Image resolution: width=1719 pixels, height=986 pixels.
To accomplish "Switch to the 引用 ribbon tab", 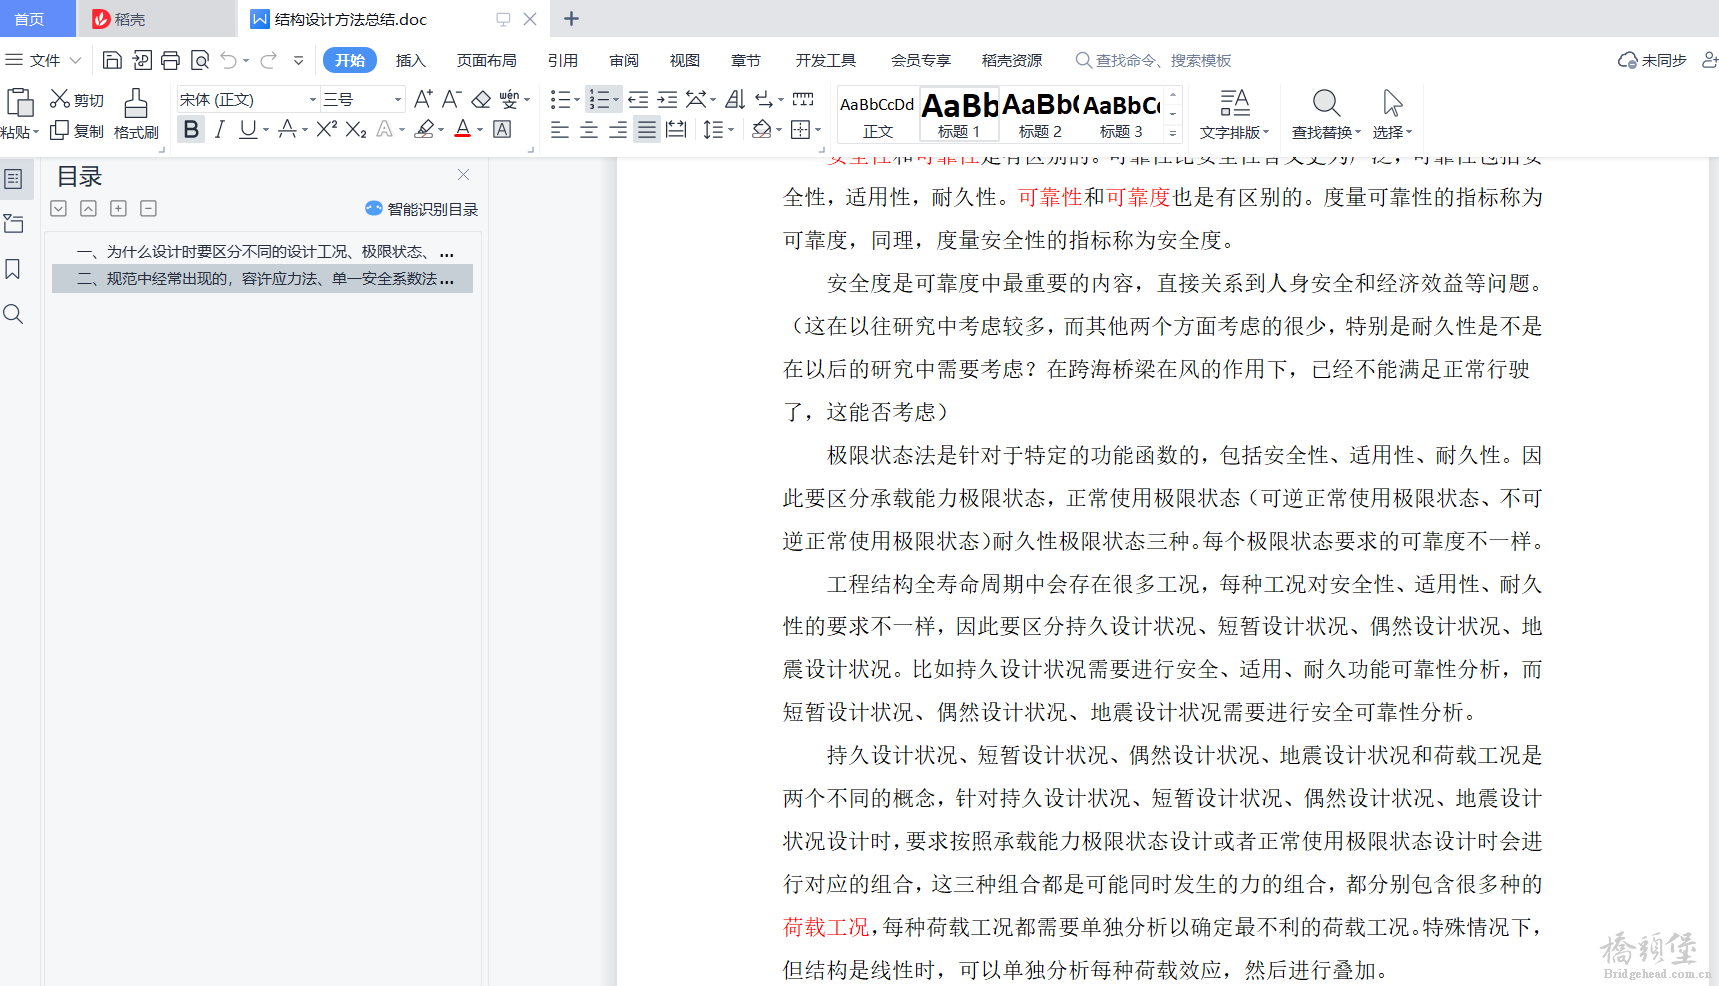I will [x=563, y=61].
